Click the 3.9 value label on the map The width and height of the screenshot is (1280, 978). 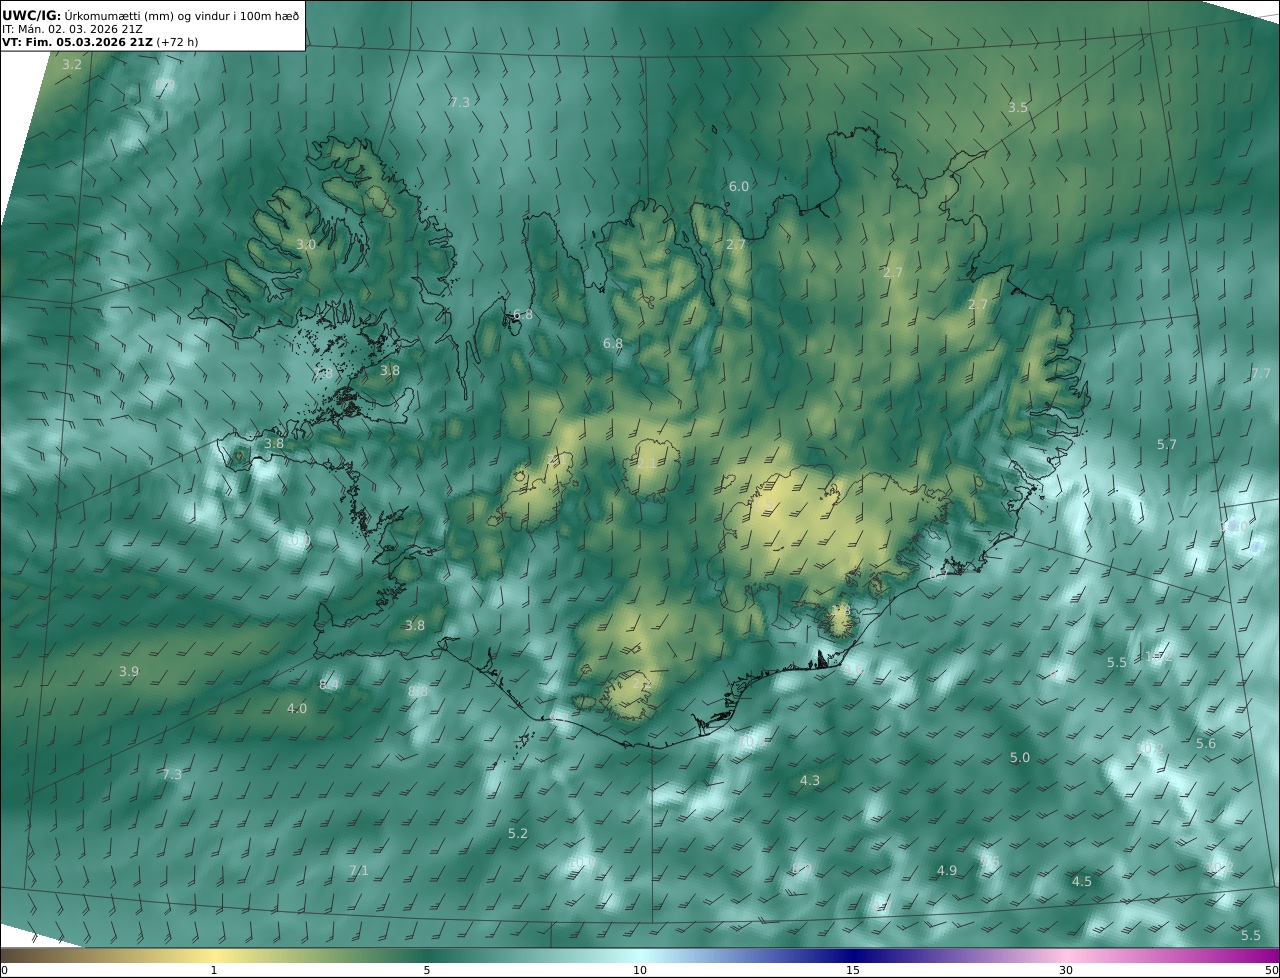129,672
